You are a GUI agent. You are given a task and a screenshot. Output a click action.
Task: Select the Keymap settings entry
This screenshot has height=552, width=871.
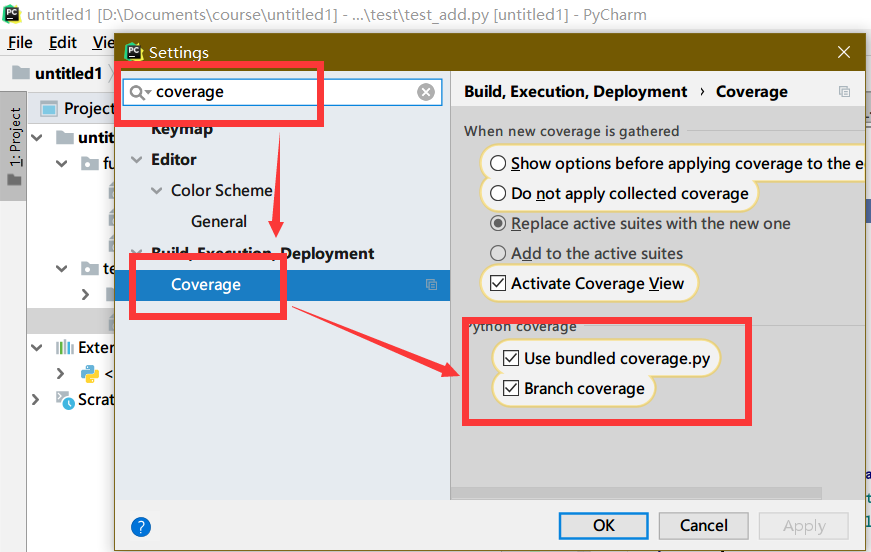(182, 129)
